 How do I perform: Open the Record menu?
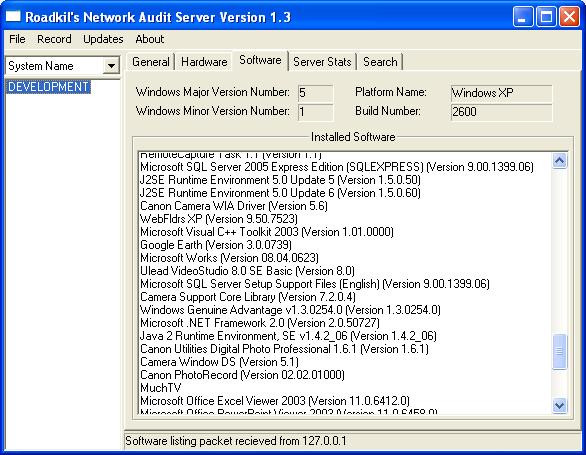coord(54,39)
